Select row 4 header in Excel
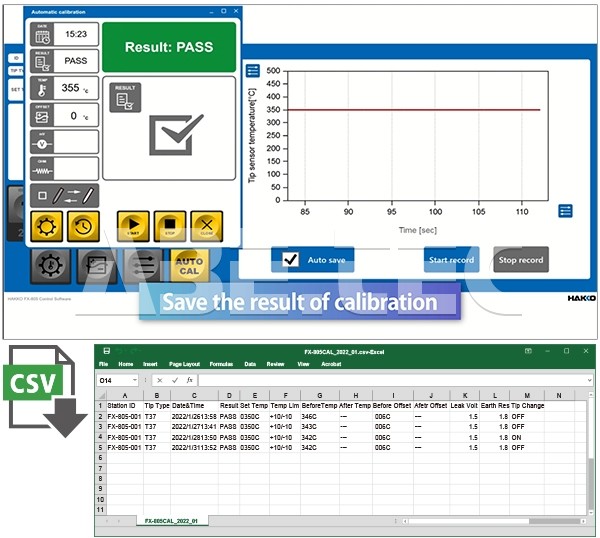600x538 pixels. click(100, 437)
